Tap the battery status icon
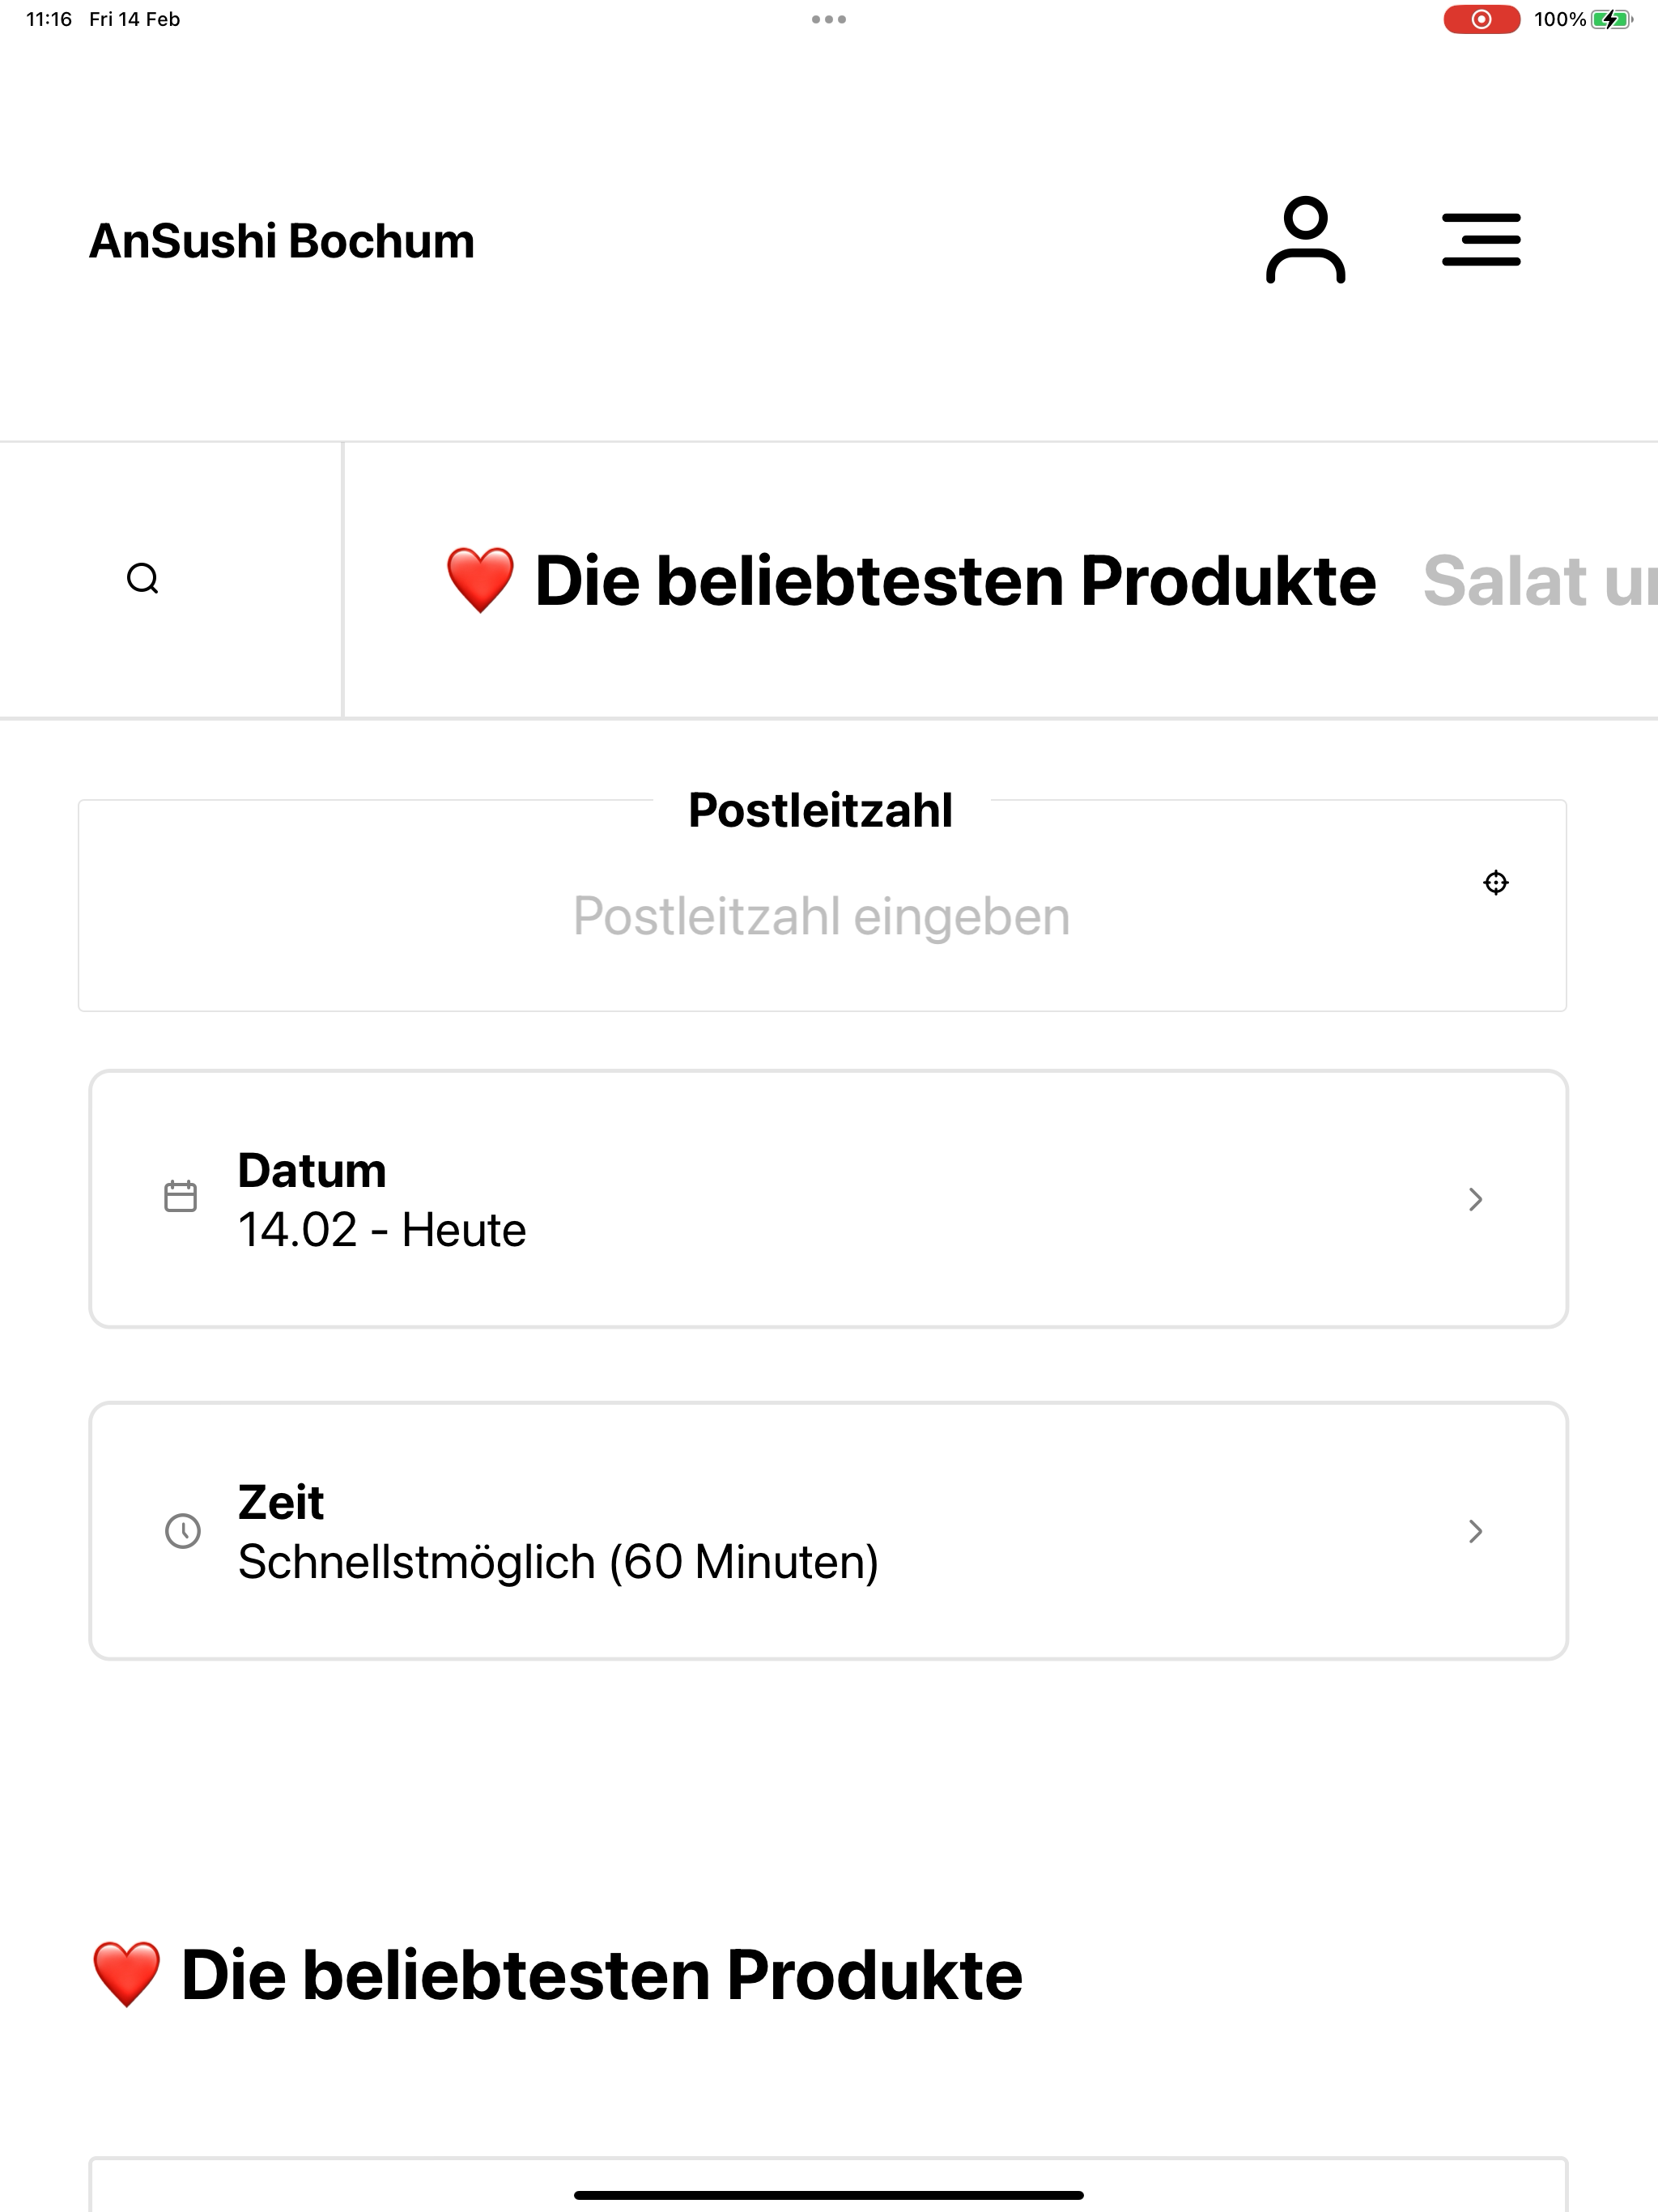The width and height of the screenshot is (1658, 2212). click(x=1611, y=19)
